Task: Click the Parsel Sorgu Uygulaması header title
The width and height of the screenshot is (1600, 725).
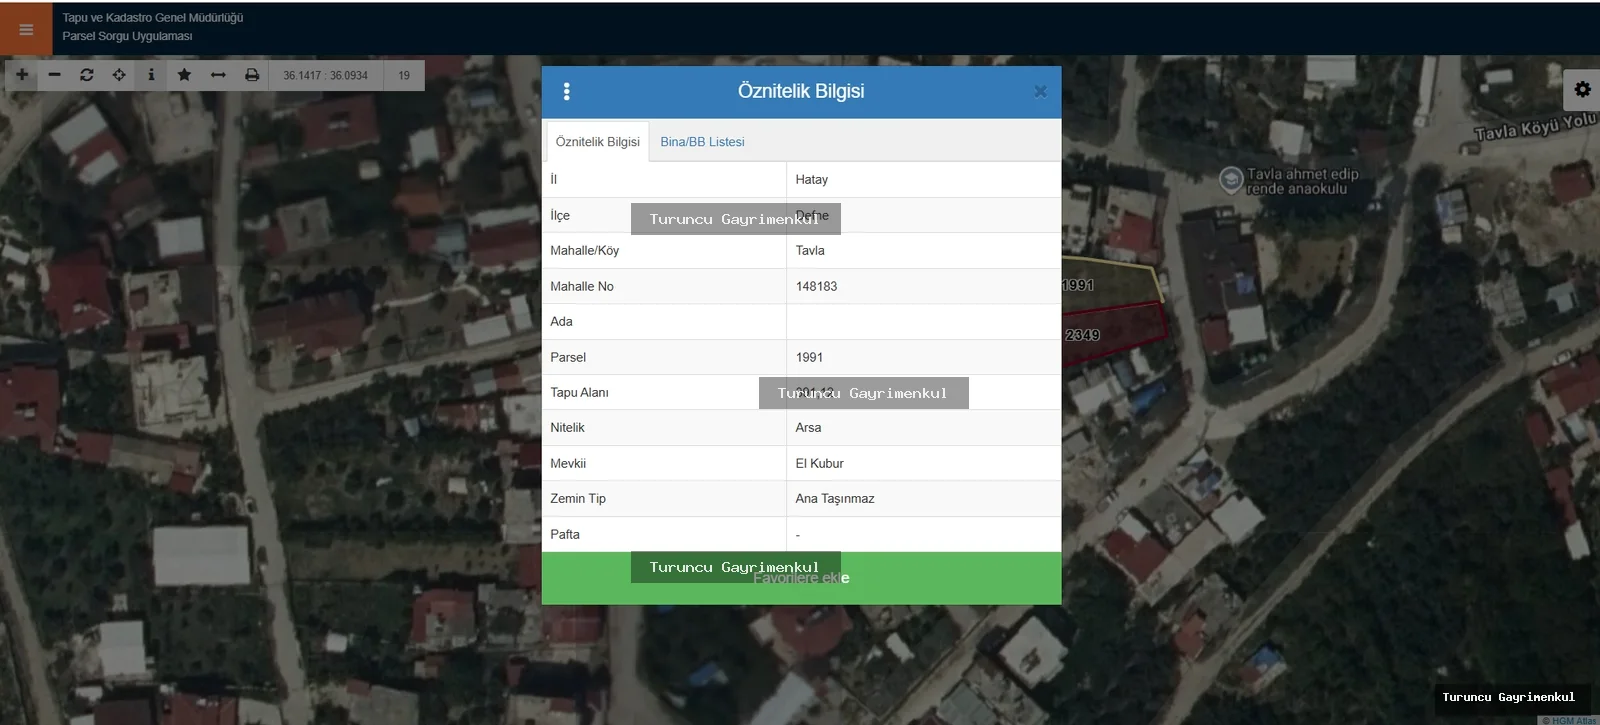Action: click(x=127, y=36)
